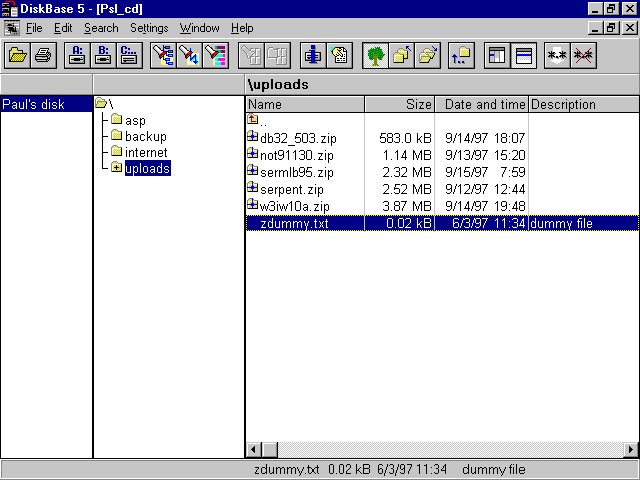The width and height of the screenshot is (640, 480).
Task: Click the green tree toolbar icon
Action: point(375,56)
